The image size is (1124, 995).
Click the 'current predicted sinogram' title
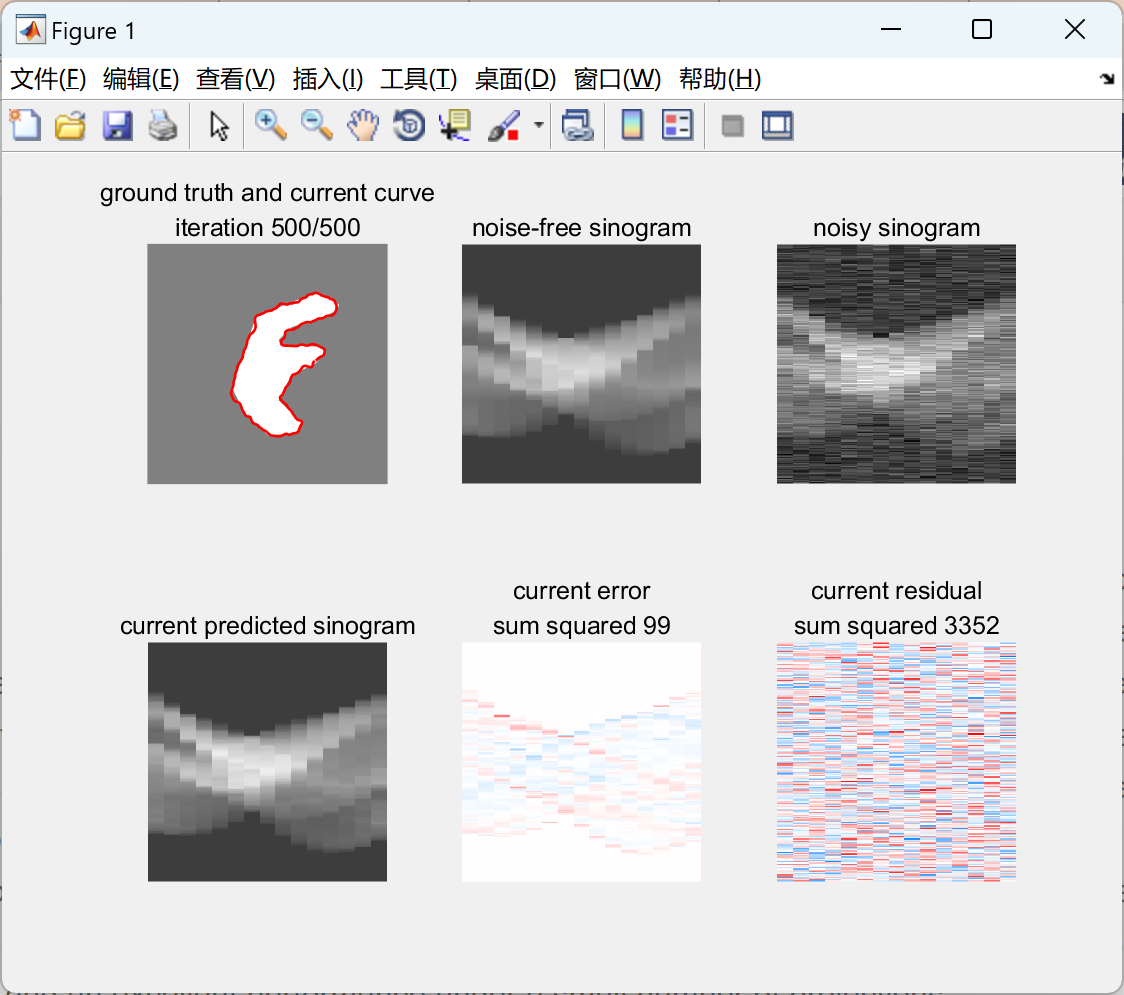[x=267, y=626]
